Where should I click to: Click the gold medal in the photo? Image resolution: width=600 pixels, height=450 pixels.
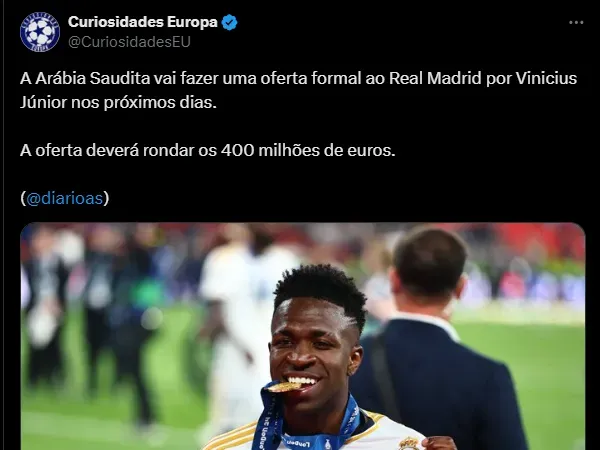[284, 387]
